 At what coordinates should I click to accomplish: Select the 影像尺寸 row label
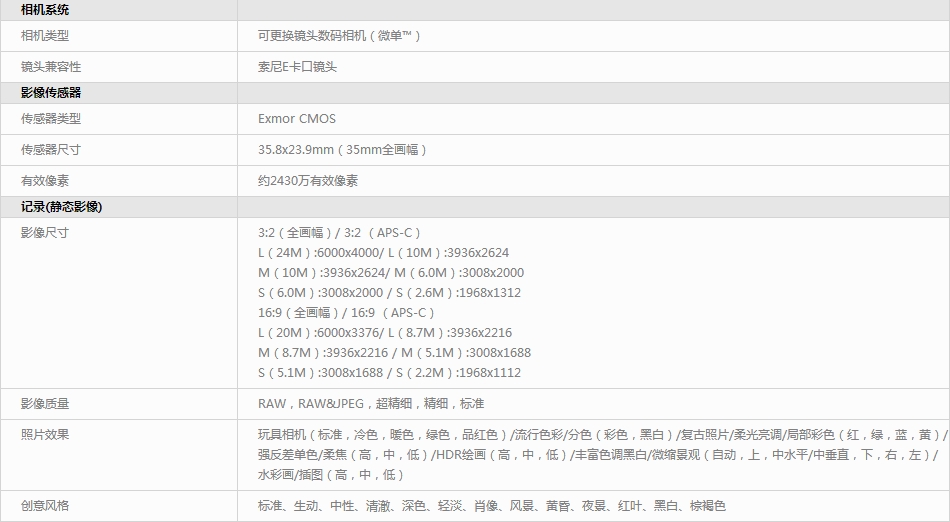click(45, 233)
